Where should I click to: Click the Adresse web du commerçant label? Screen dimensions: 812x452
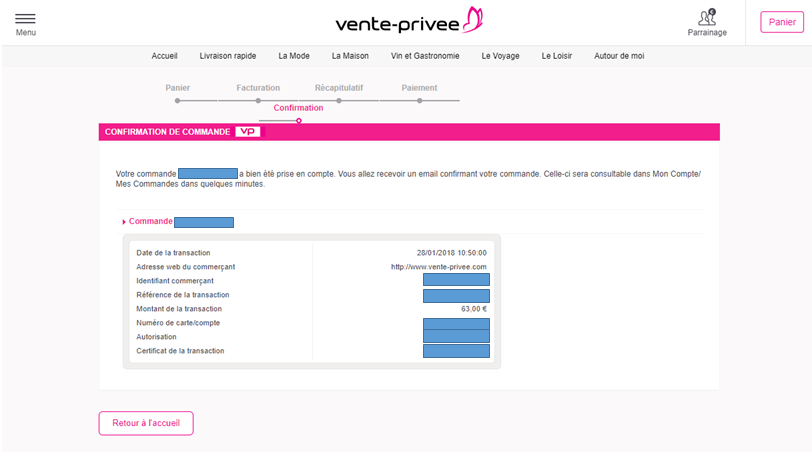[x=185, y=267]
